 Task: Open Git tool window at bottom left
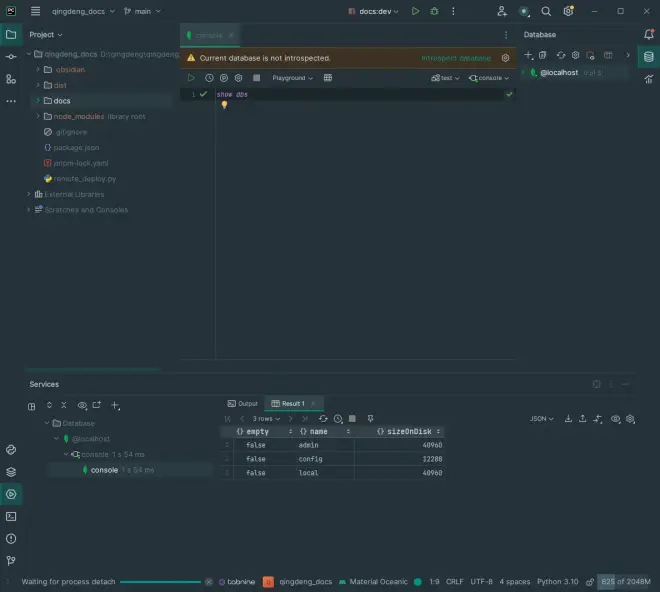pos(11,561)
